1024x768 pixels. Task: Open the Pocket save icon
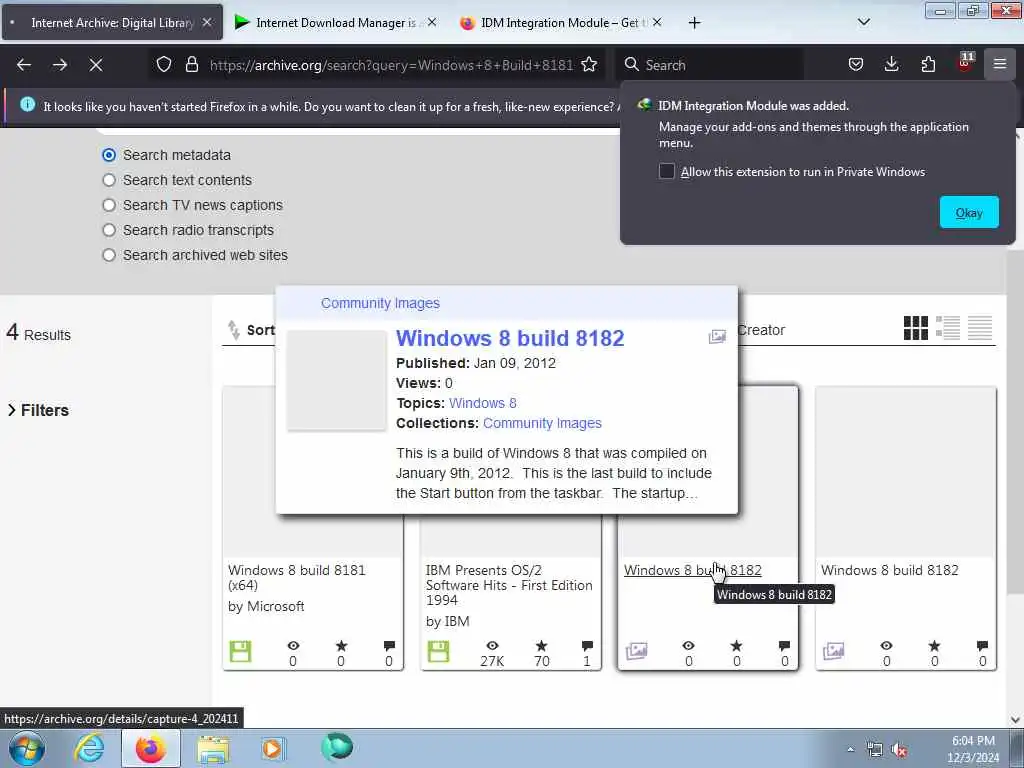click(856, 64)
